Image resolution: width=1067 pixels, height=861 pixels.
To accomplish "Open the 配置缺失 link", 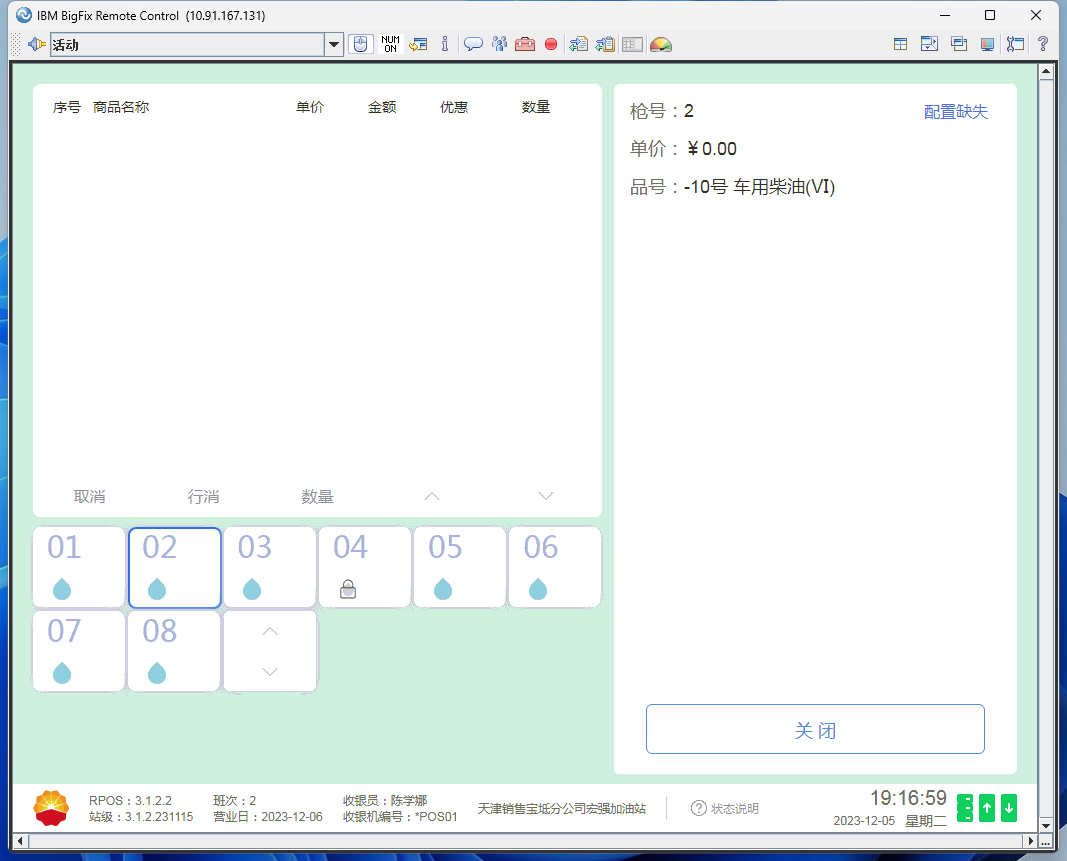I will pyautogui.click(x=955, y=112).
